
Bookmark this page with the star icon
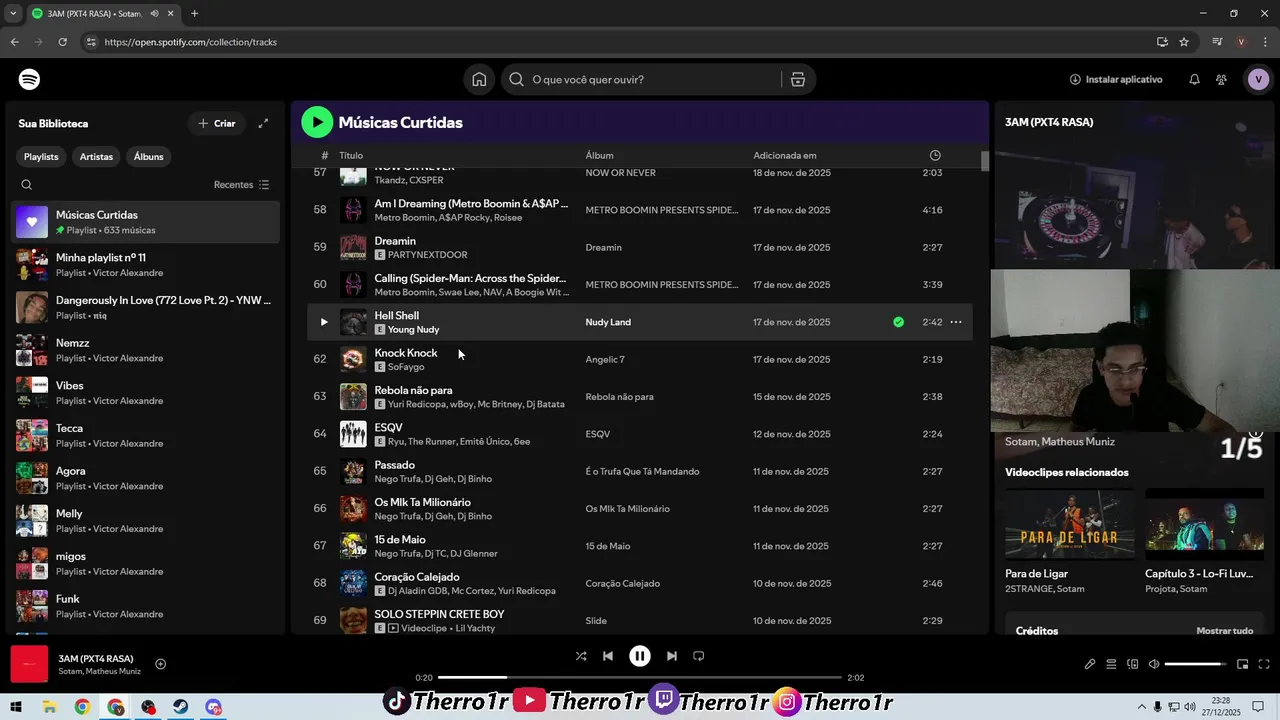[1184, 42]
